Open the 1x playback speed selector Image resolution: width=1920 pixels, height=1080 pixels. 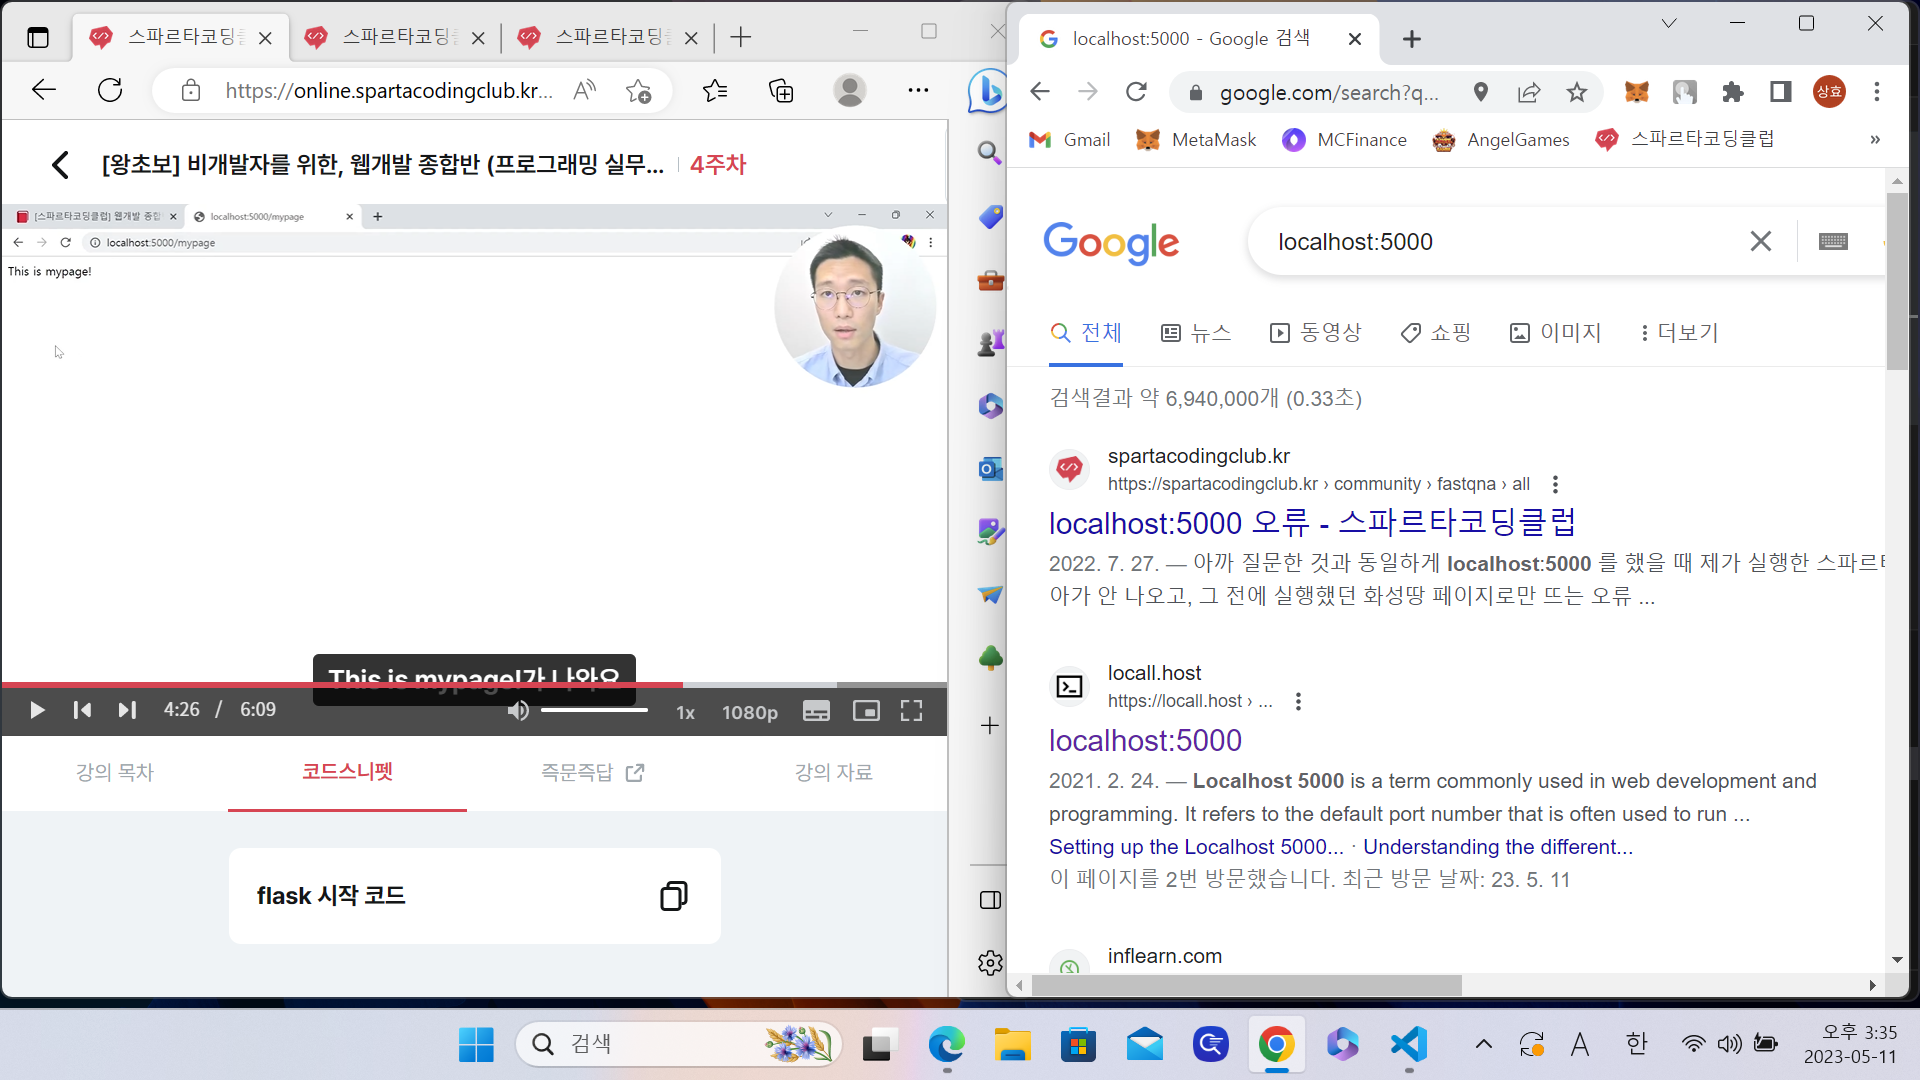tap(686, 712)
